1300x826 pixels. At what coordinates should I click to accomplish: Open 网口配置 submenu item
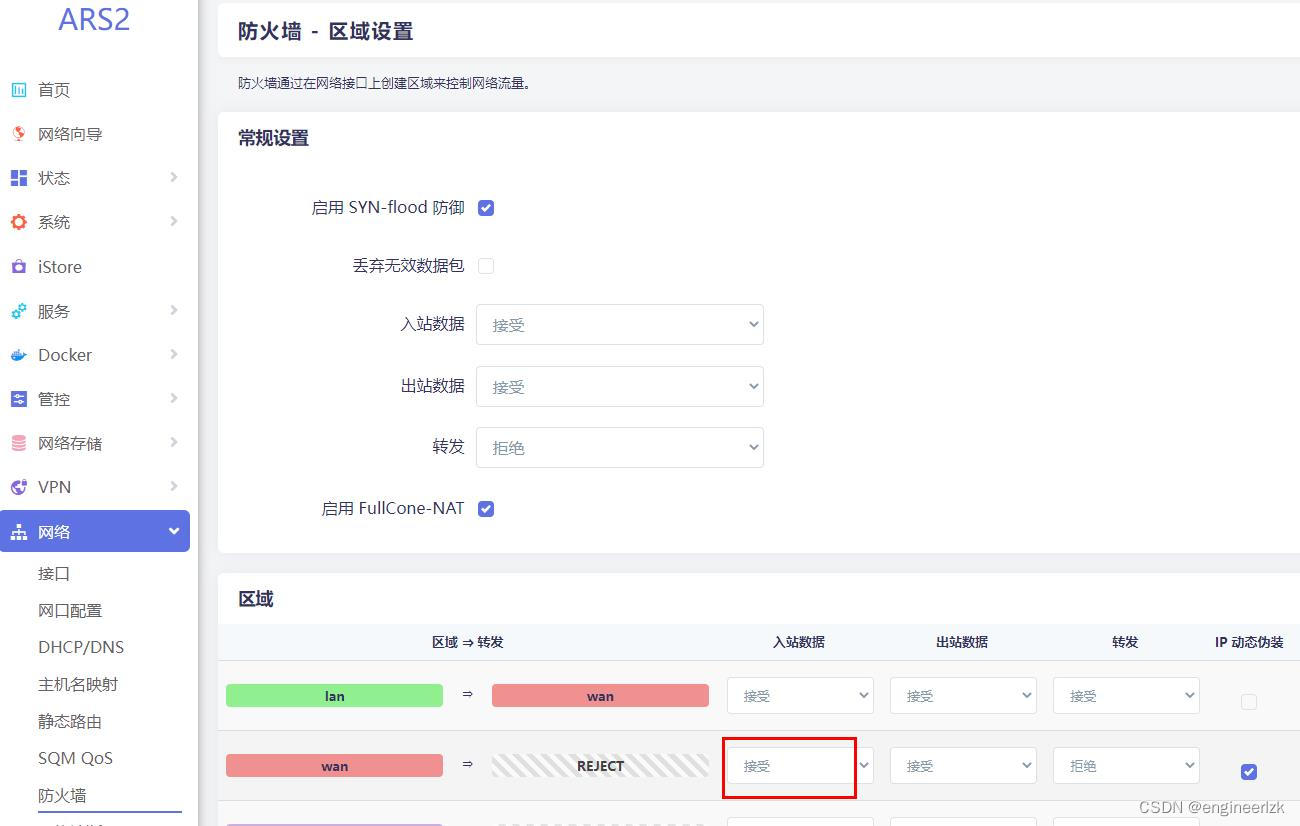click(70, 611)
